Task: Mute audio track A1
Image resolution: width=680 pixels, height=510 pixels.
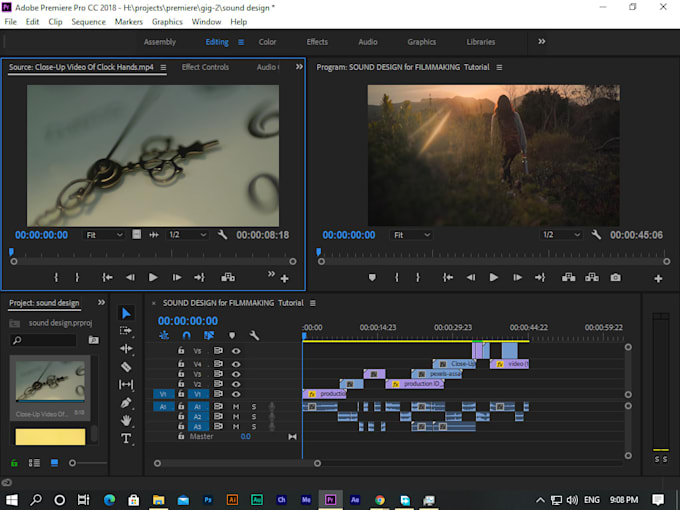Action: tap(236, 407)
